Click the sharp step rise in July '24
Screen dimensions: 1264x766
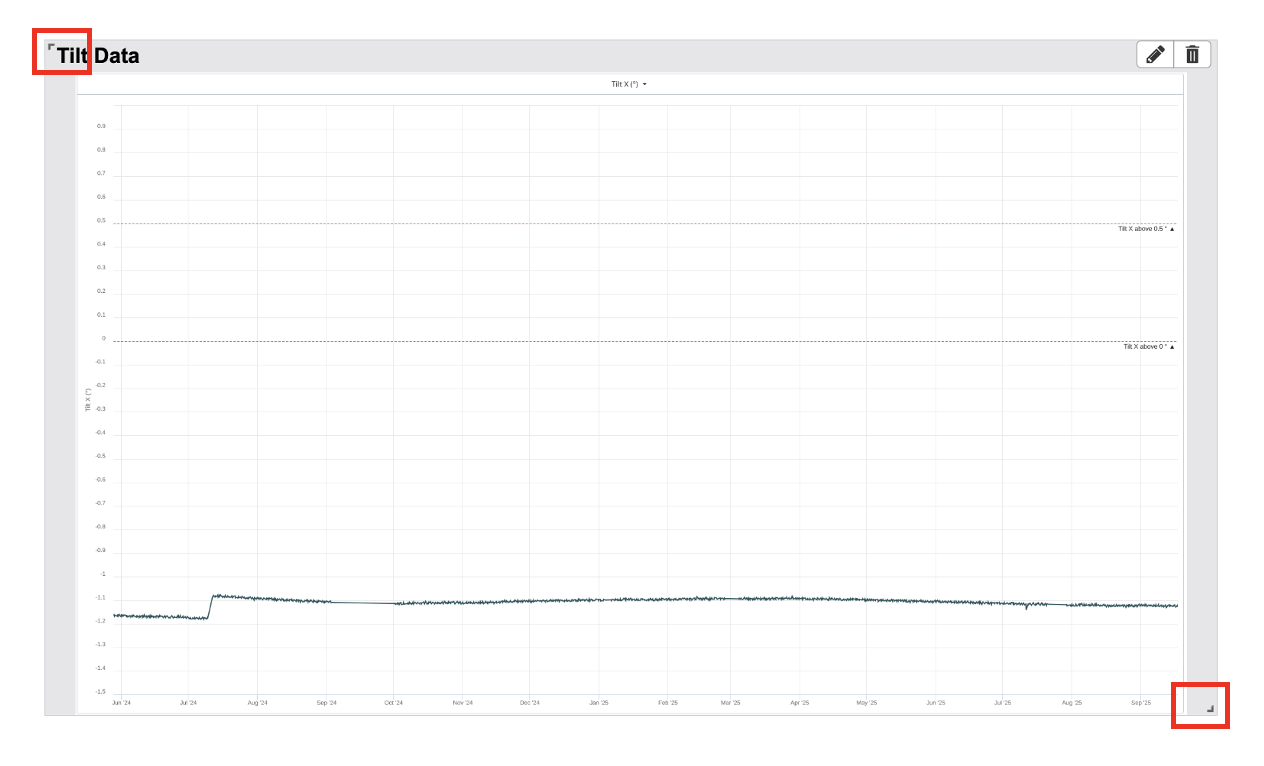[x=210, y=606]
